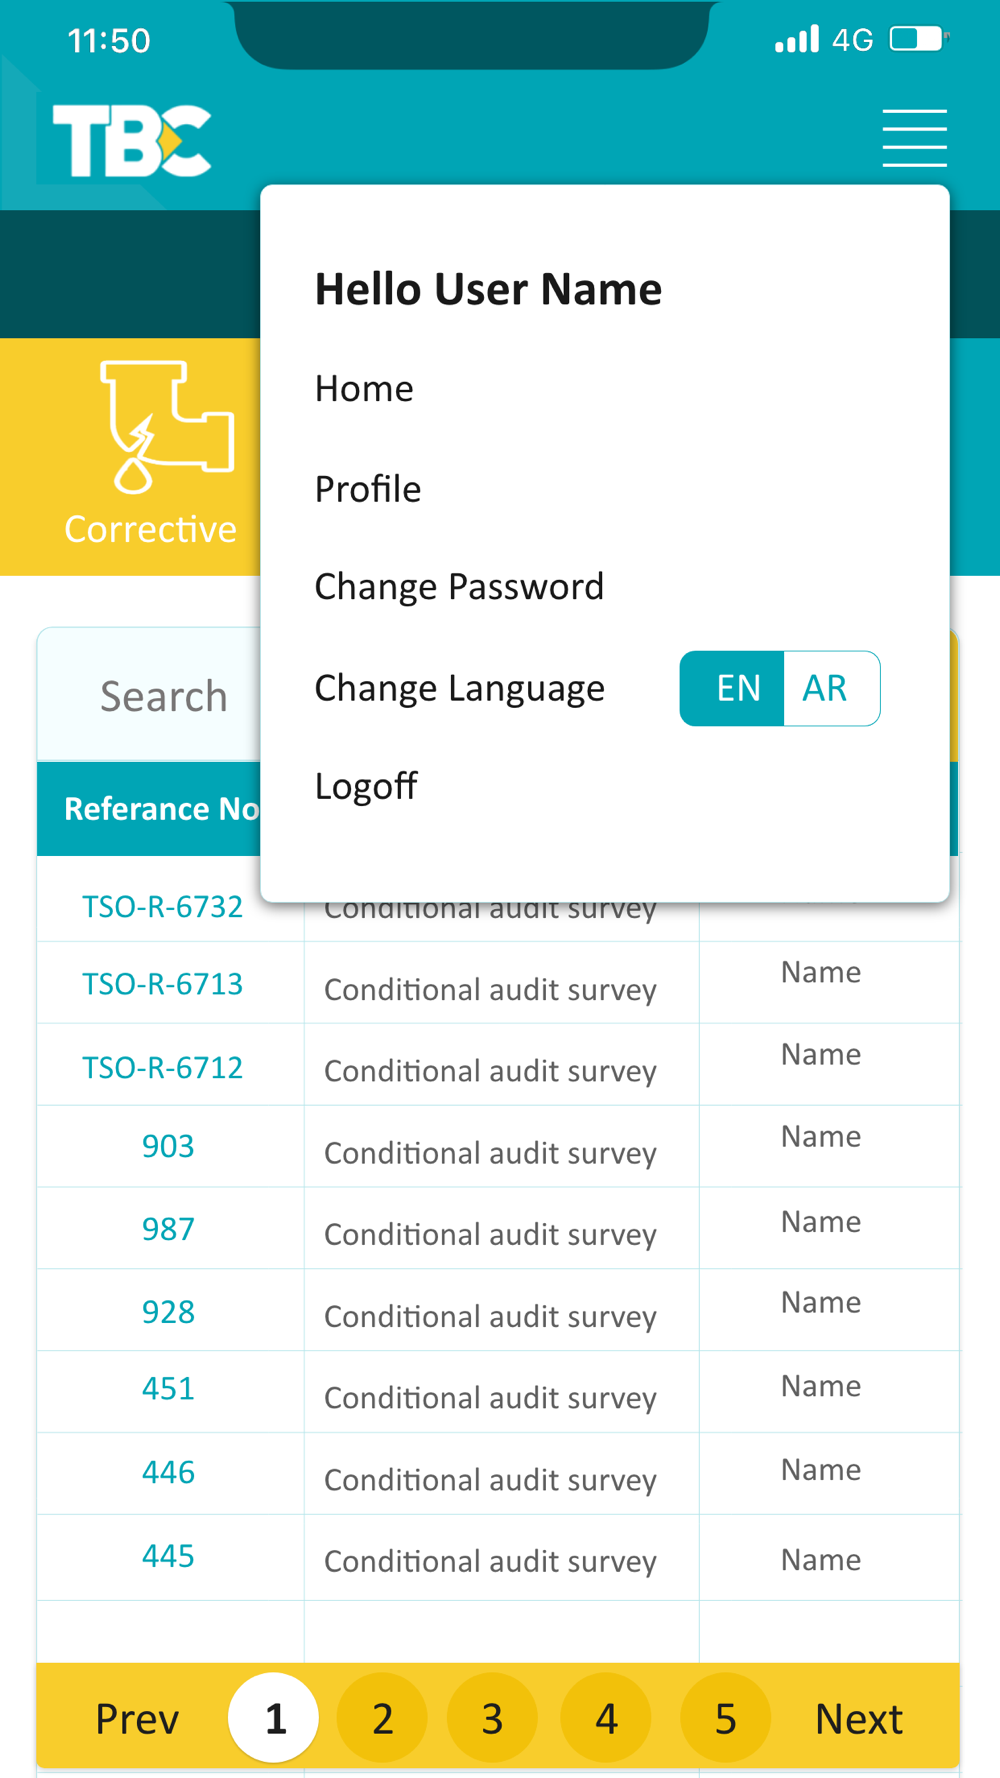Open Home from the user menu
This screenshot has height=1778, width=1000.
tap(364, 389)
